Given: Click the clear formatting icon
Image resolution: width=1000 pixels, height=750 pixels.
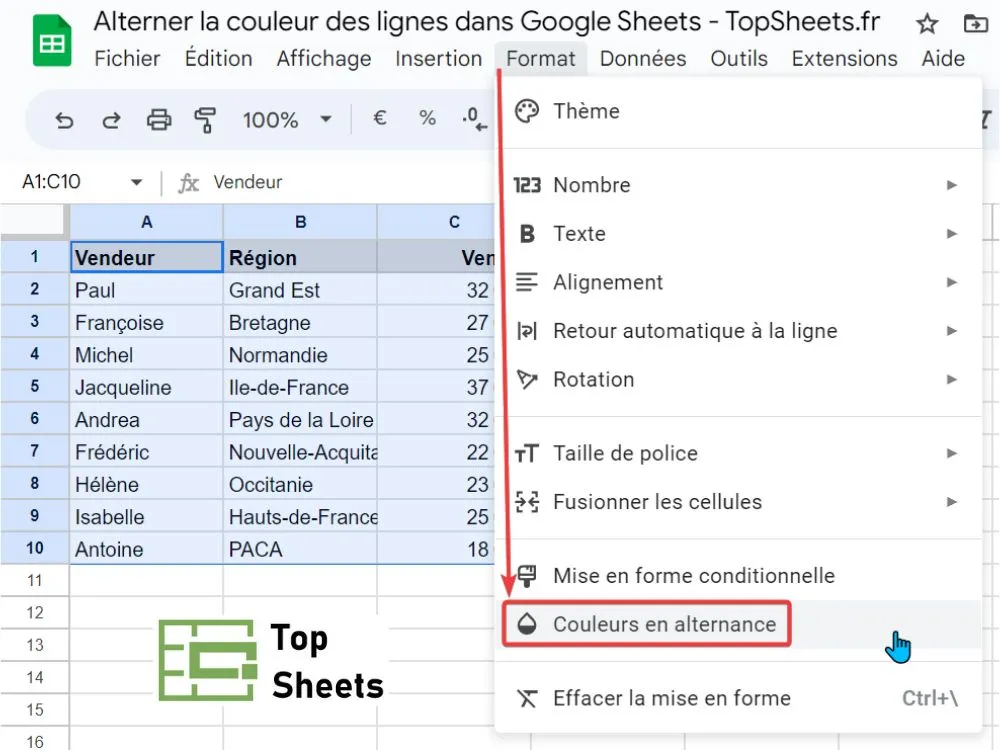Looking at the screenshot, I should (527, 698).
